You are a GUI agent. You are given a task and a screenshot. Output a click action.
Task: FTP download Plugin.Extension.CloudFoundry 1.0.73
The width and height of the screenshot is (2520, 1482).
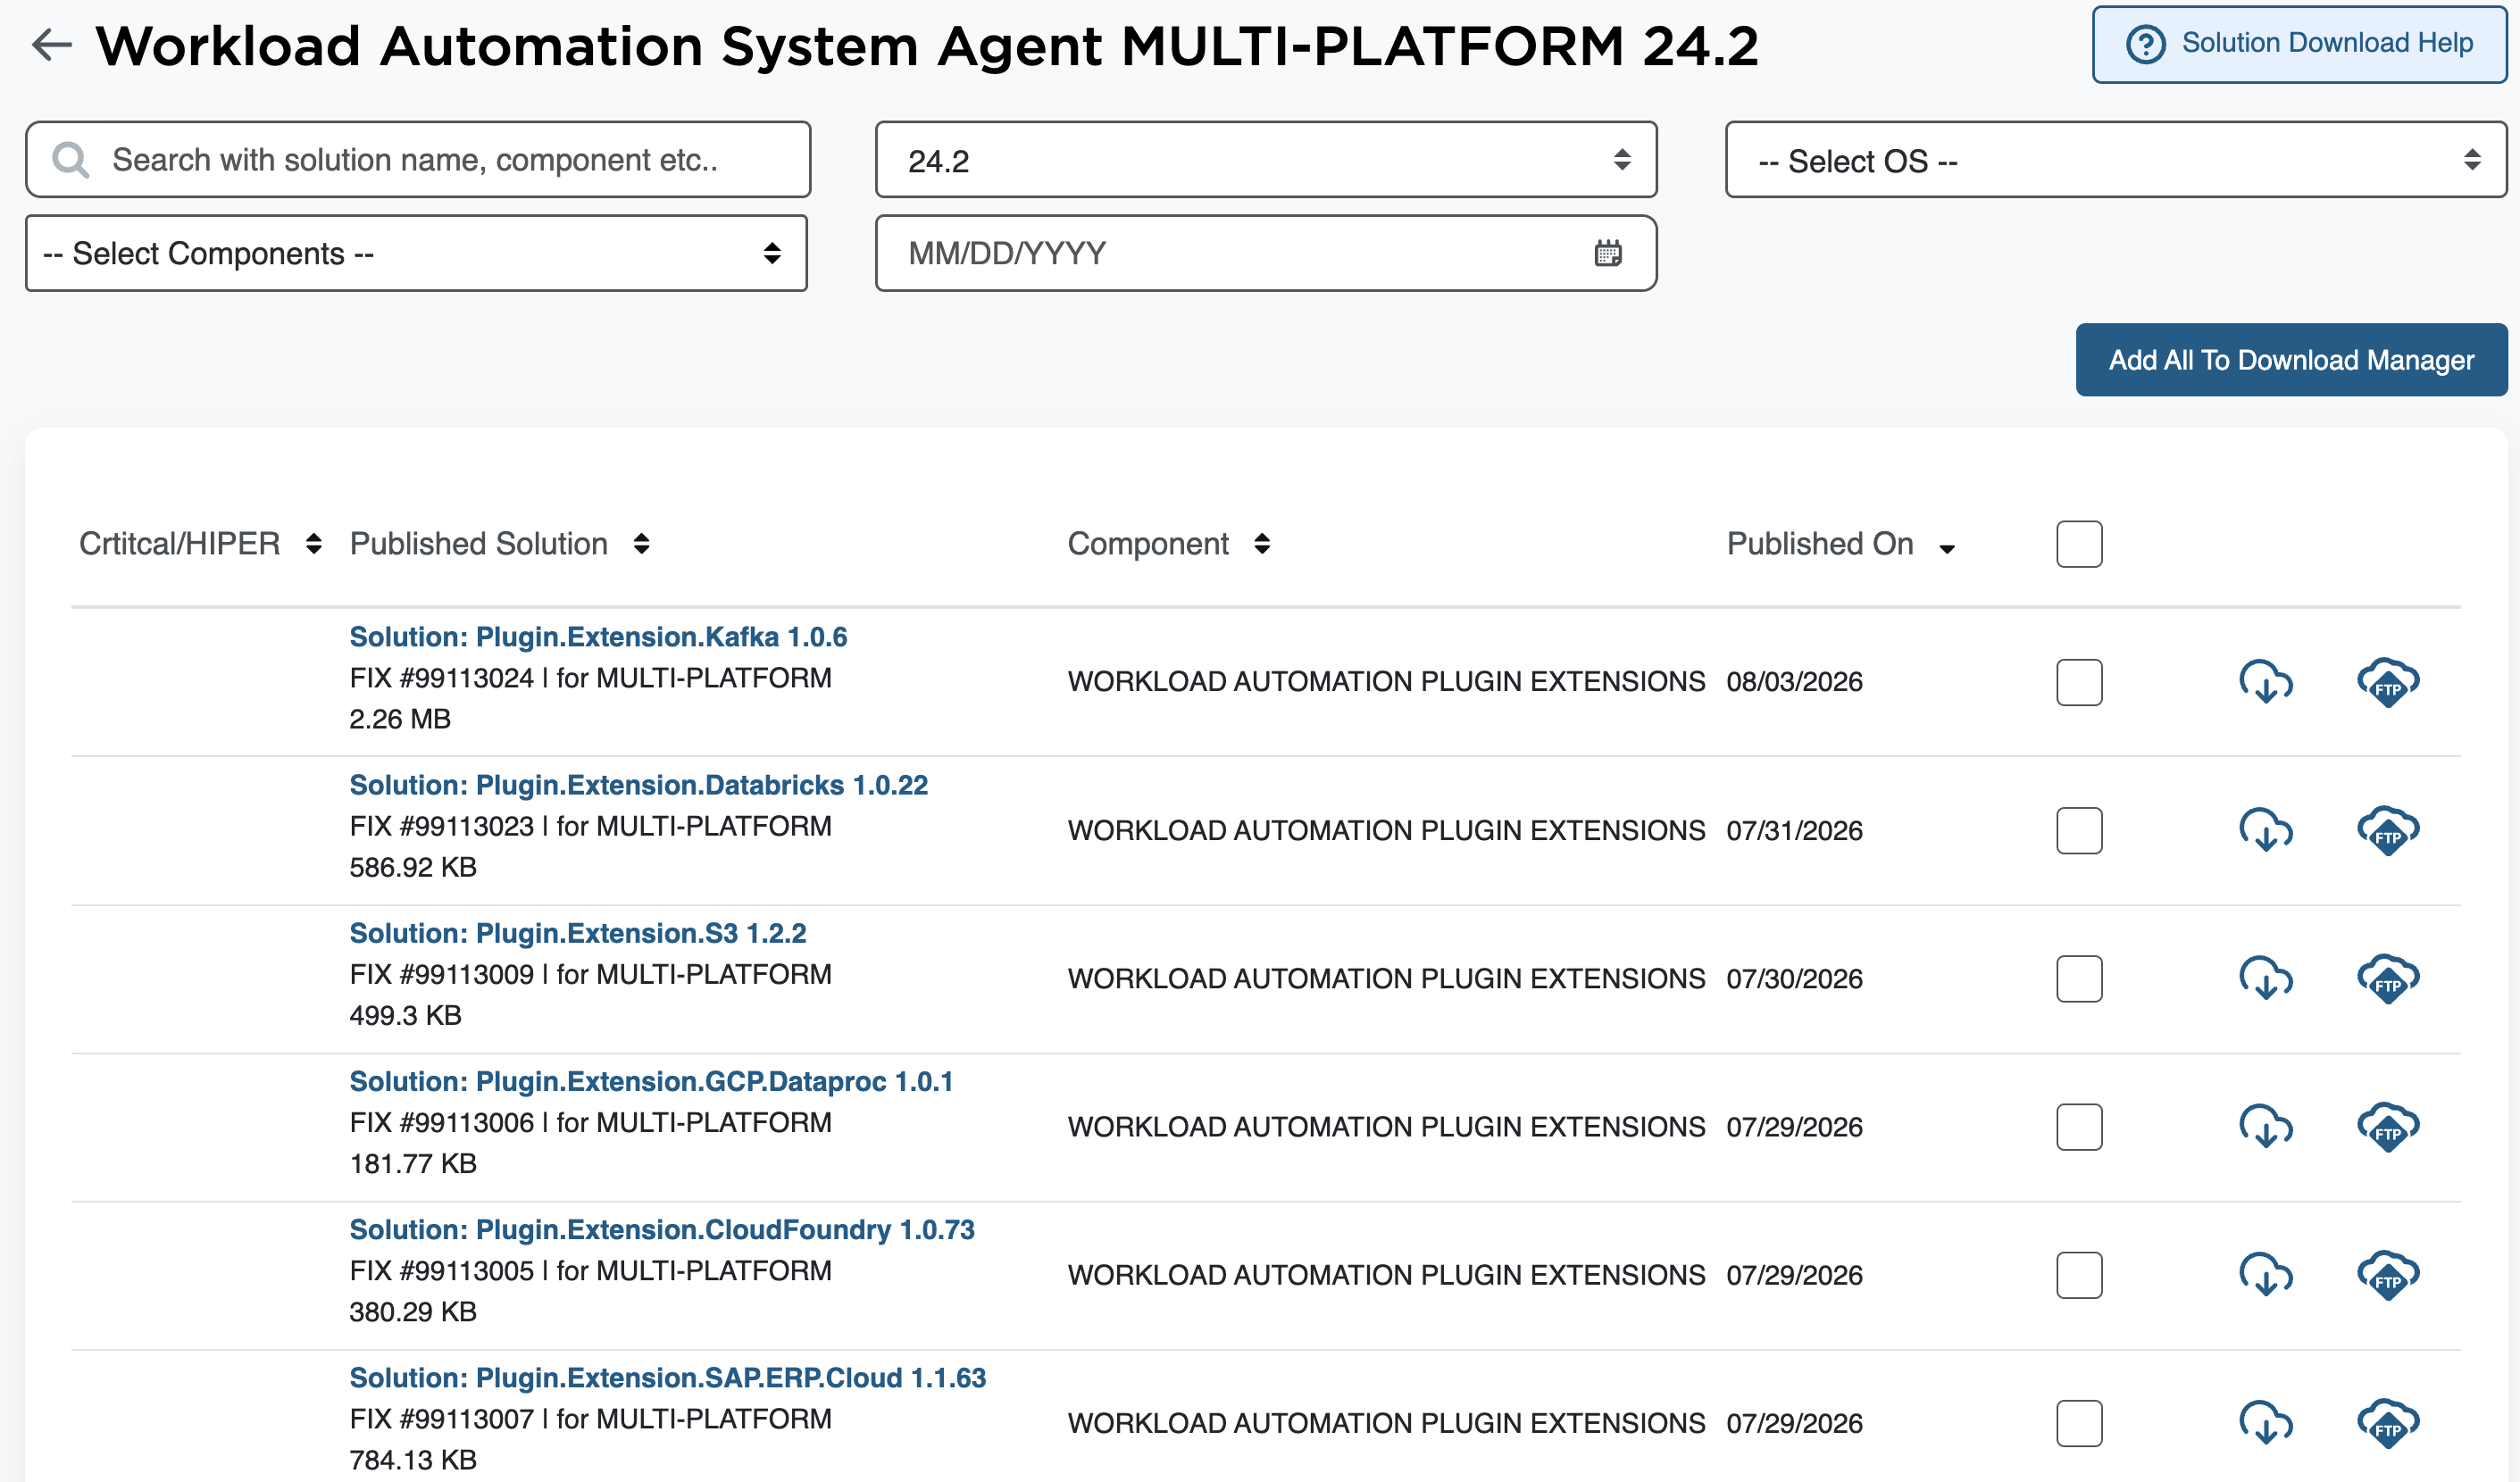pyautogui.click(x=2388, y=1274)
